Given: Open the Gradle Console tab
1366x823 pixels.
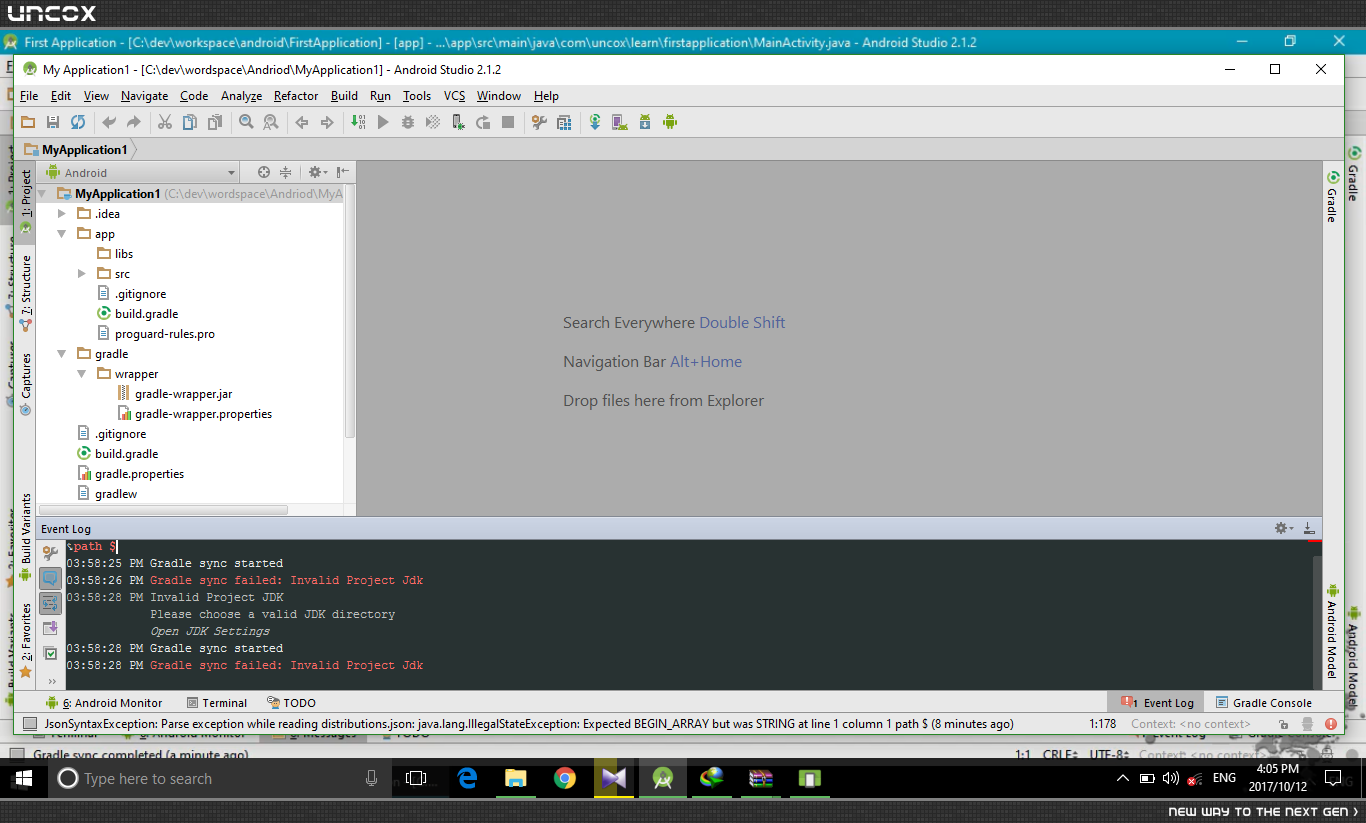Looking at the screenshot, I should pos(1263,703).
